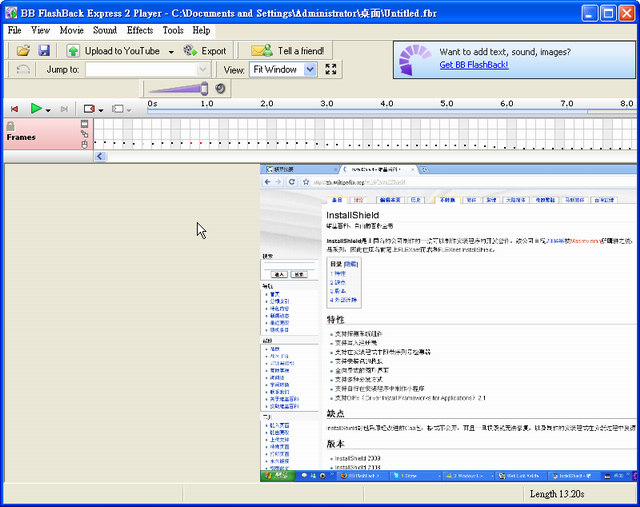The image size is (640, 507).
Task: Open a recording with the folder icon
Action: pyautogui.click(x=24, y=50)
